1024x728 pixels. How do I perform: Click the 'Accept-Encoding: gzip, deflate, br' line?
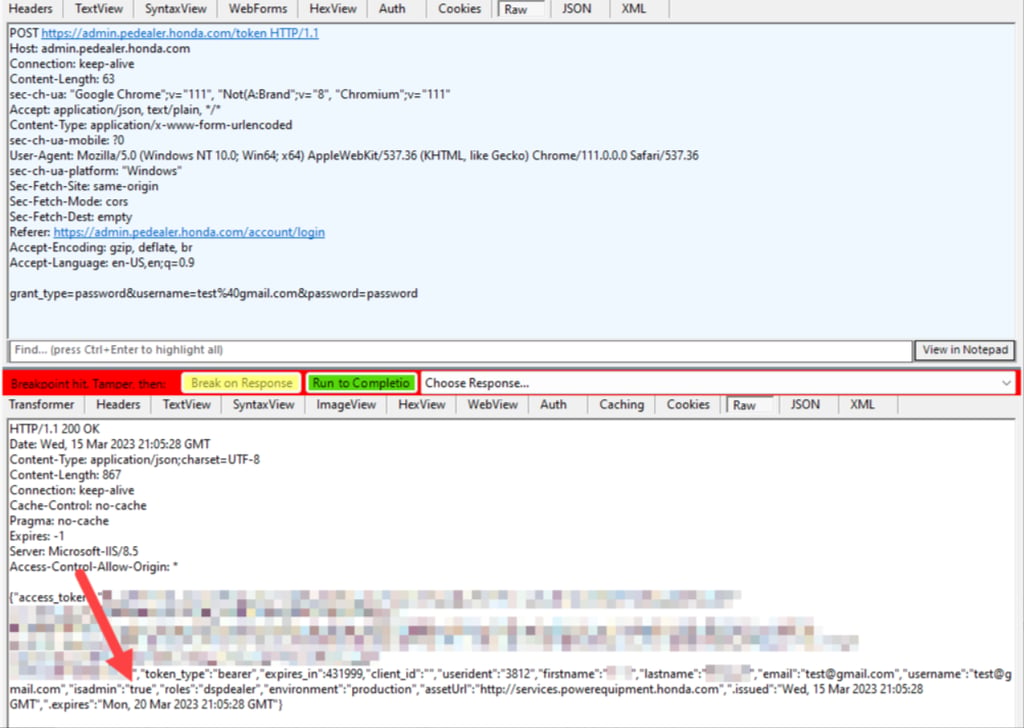(x=101, y=248)
